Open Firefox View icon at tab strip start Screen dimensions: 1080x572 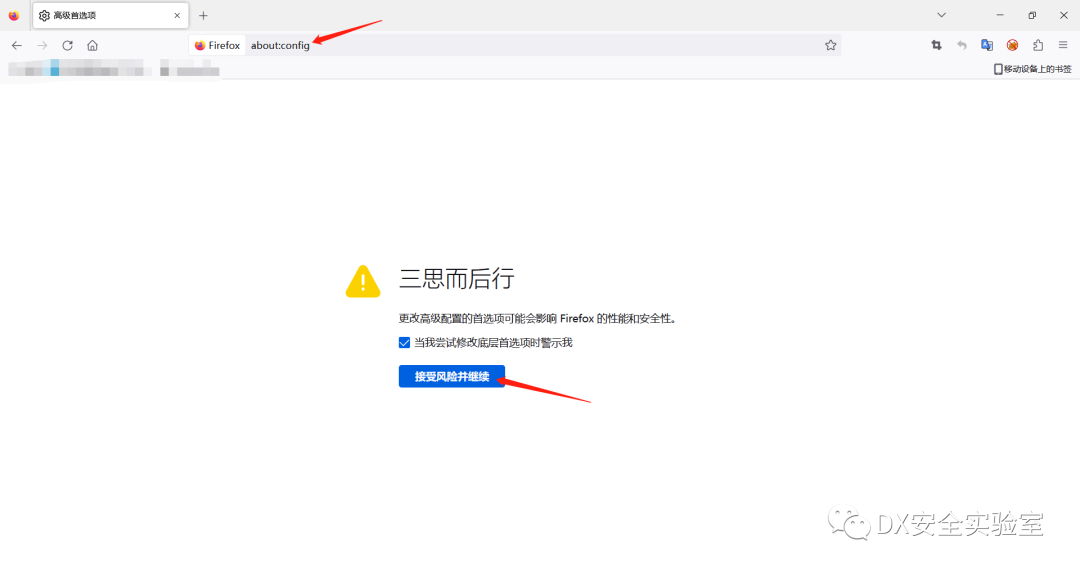(14, 16)
